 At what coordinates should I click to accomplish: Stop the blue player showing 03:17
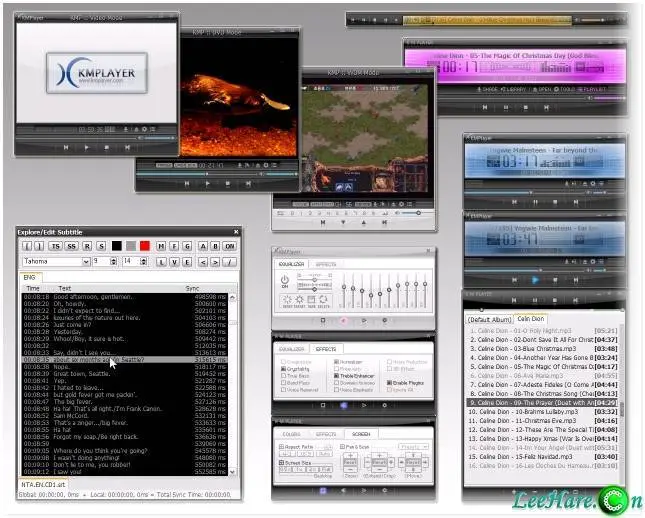point(555,202)
